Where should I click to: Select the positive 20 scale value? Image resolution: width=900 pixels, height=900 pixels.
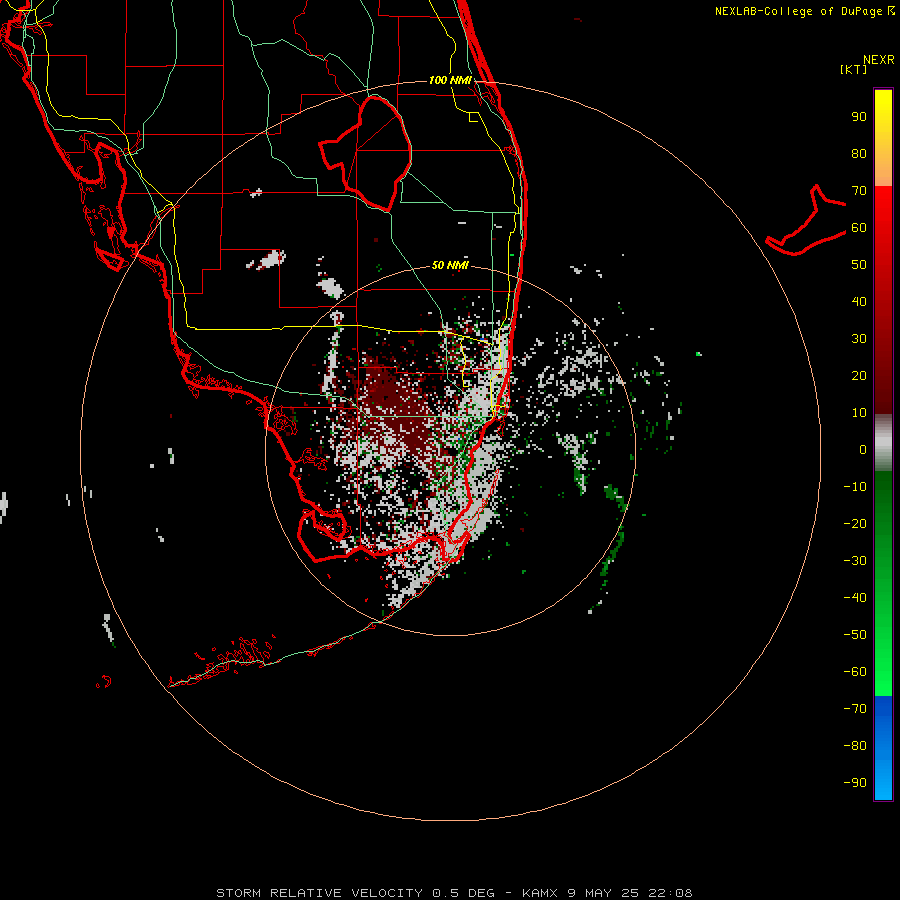coord(859,375)
